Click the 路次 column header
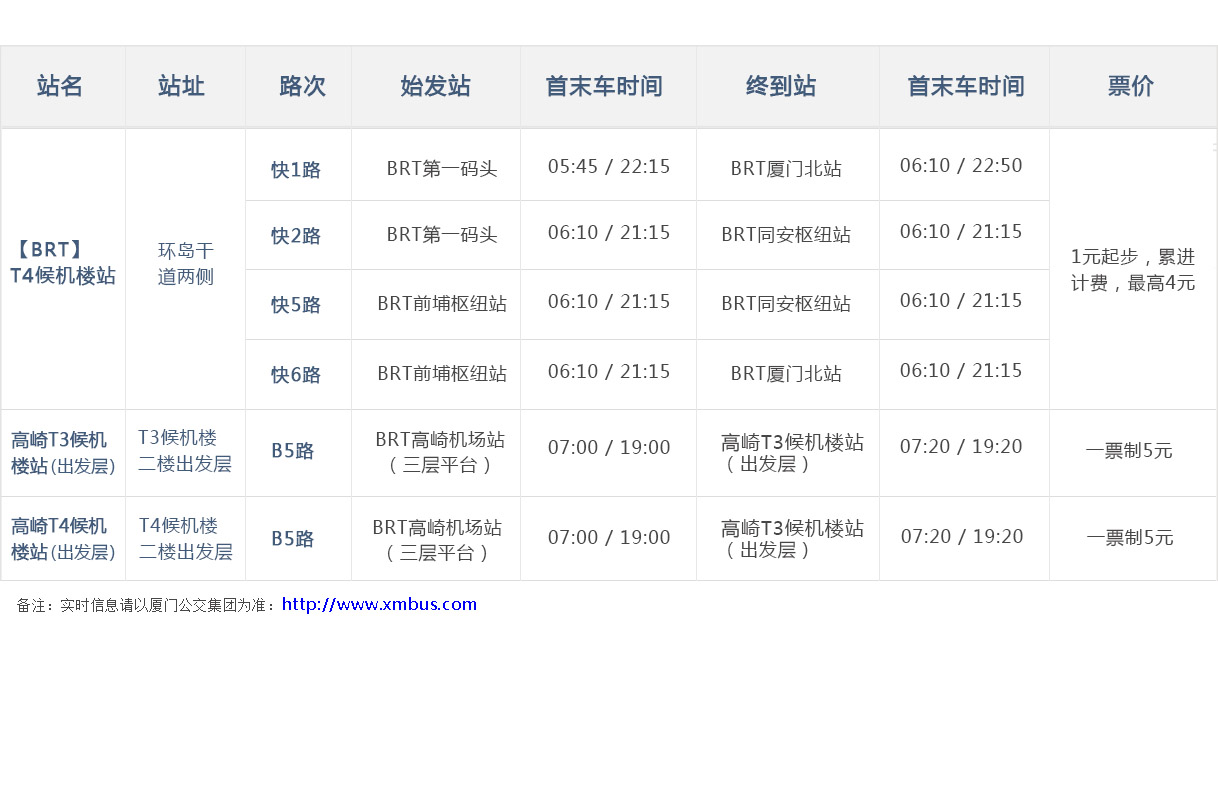The width and height of the screenshot is (1218, 787). click(x=302, y=87)
